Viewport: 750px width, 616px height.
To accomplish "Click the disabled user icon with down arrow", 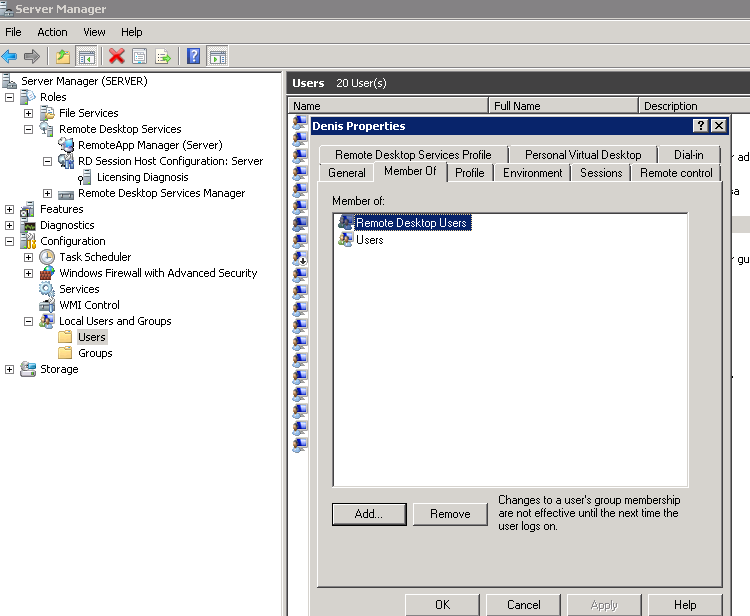I will point(300,258).
